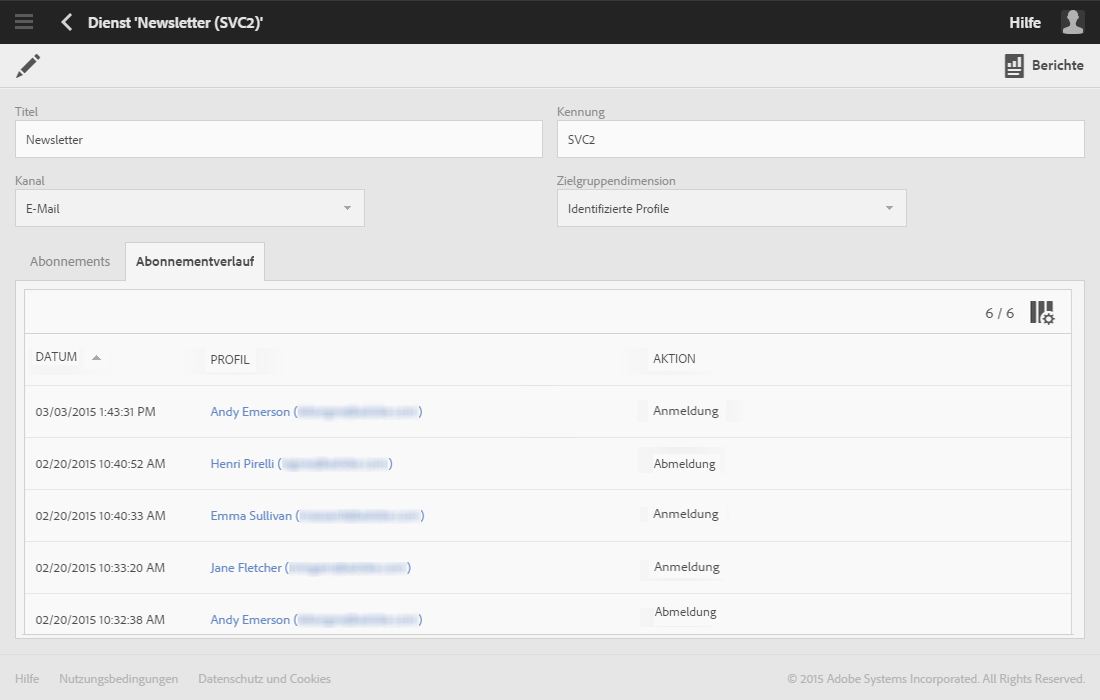Screen dimensions: 1100x700
Task: Open the user profile avatar icon
Action: (1072, 22)
